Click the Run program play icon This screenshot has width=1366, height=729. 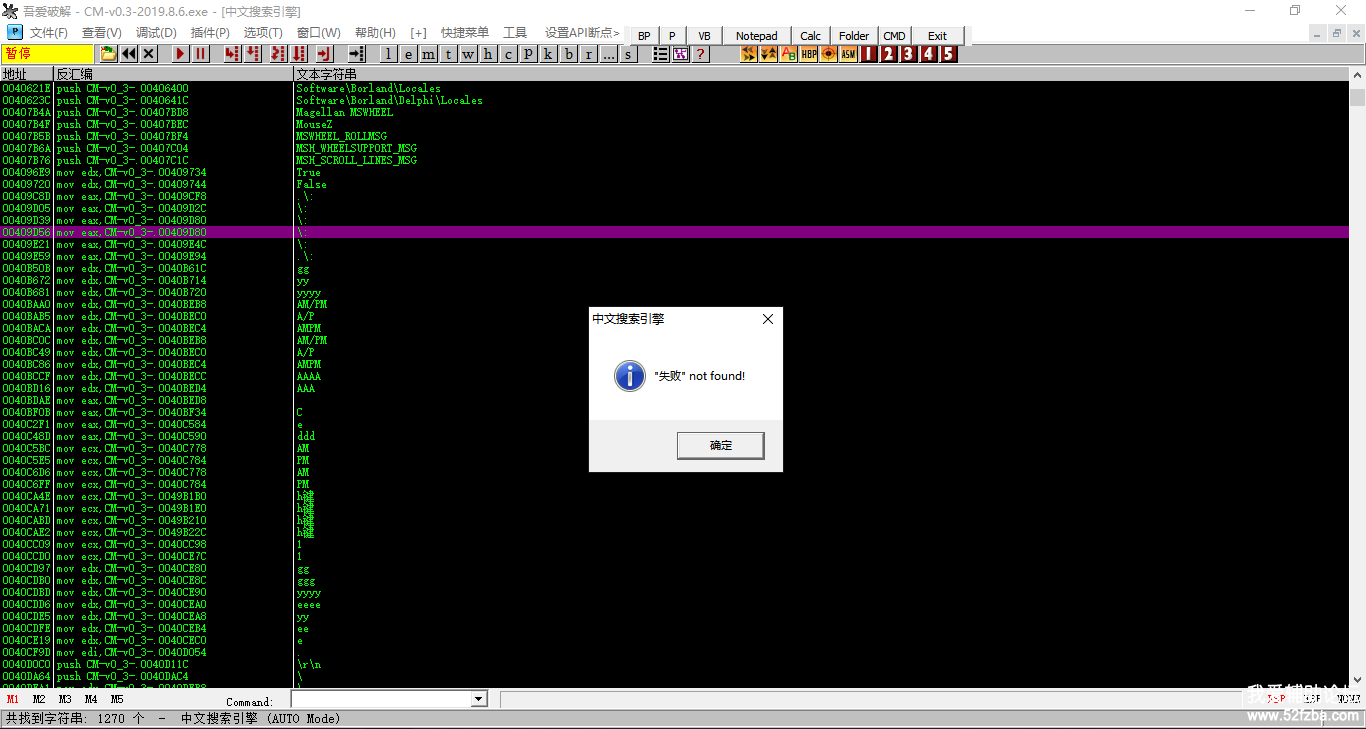coord(181,54)
